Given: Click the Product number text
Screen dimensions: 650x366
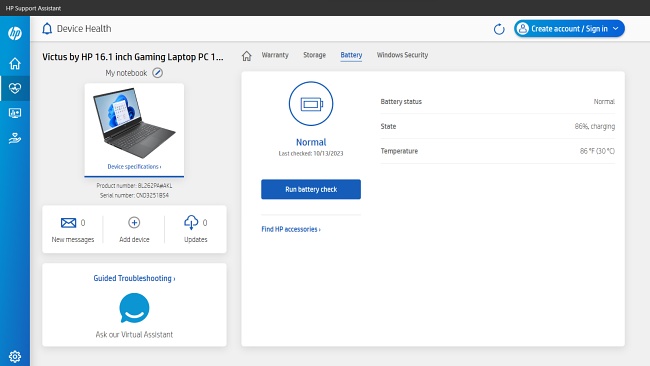Looking at the screenshot, I should [134, 186].
